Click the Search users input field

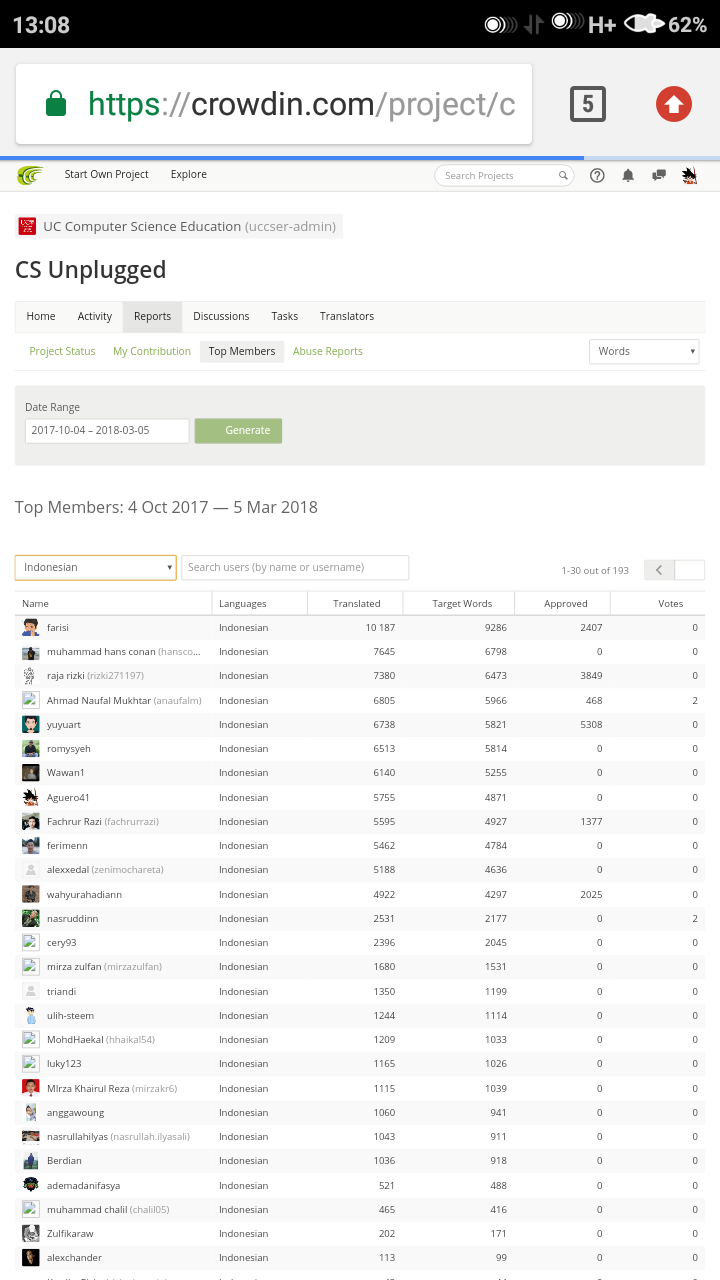295,567
